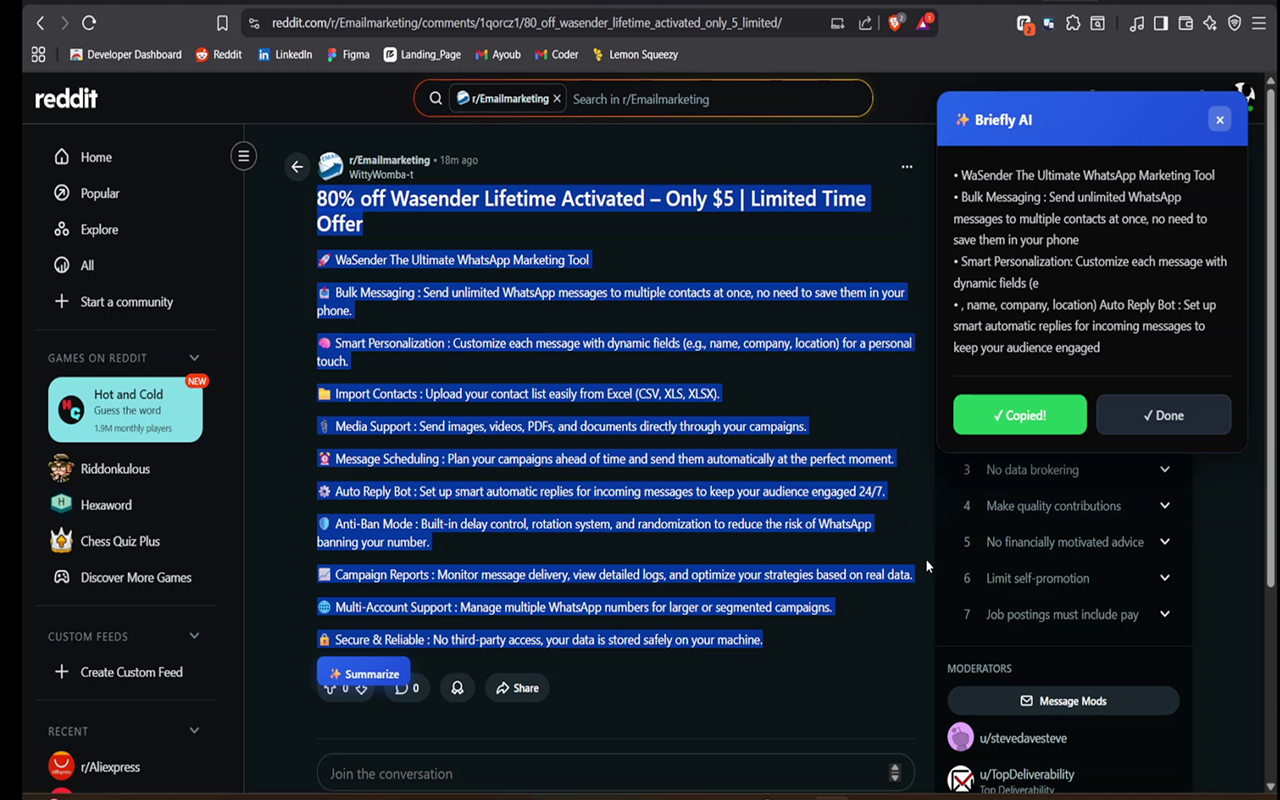Collapse Games on Reddit section

pyautogui.click(x=194, y=358)
